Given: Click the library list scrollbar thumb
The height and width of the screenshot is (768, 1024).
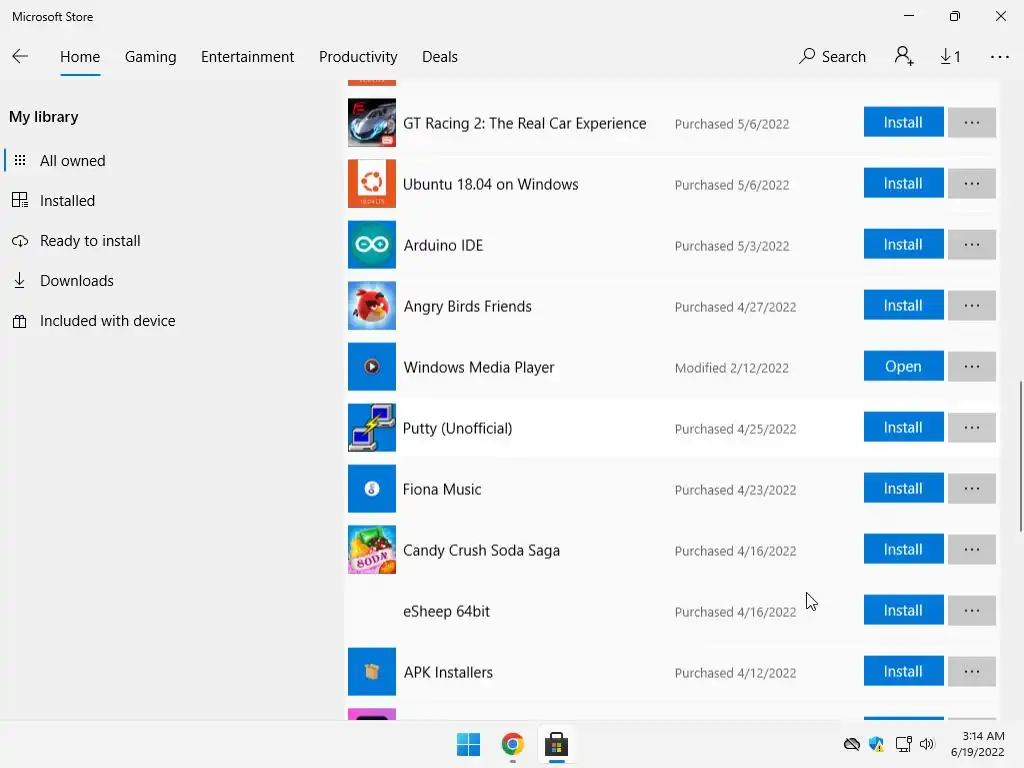Looking at the screenshot, I should click(1020, 456).
